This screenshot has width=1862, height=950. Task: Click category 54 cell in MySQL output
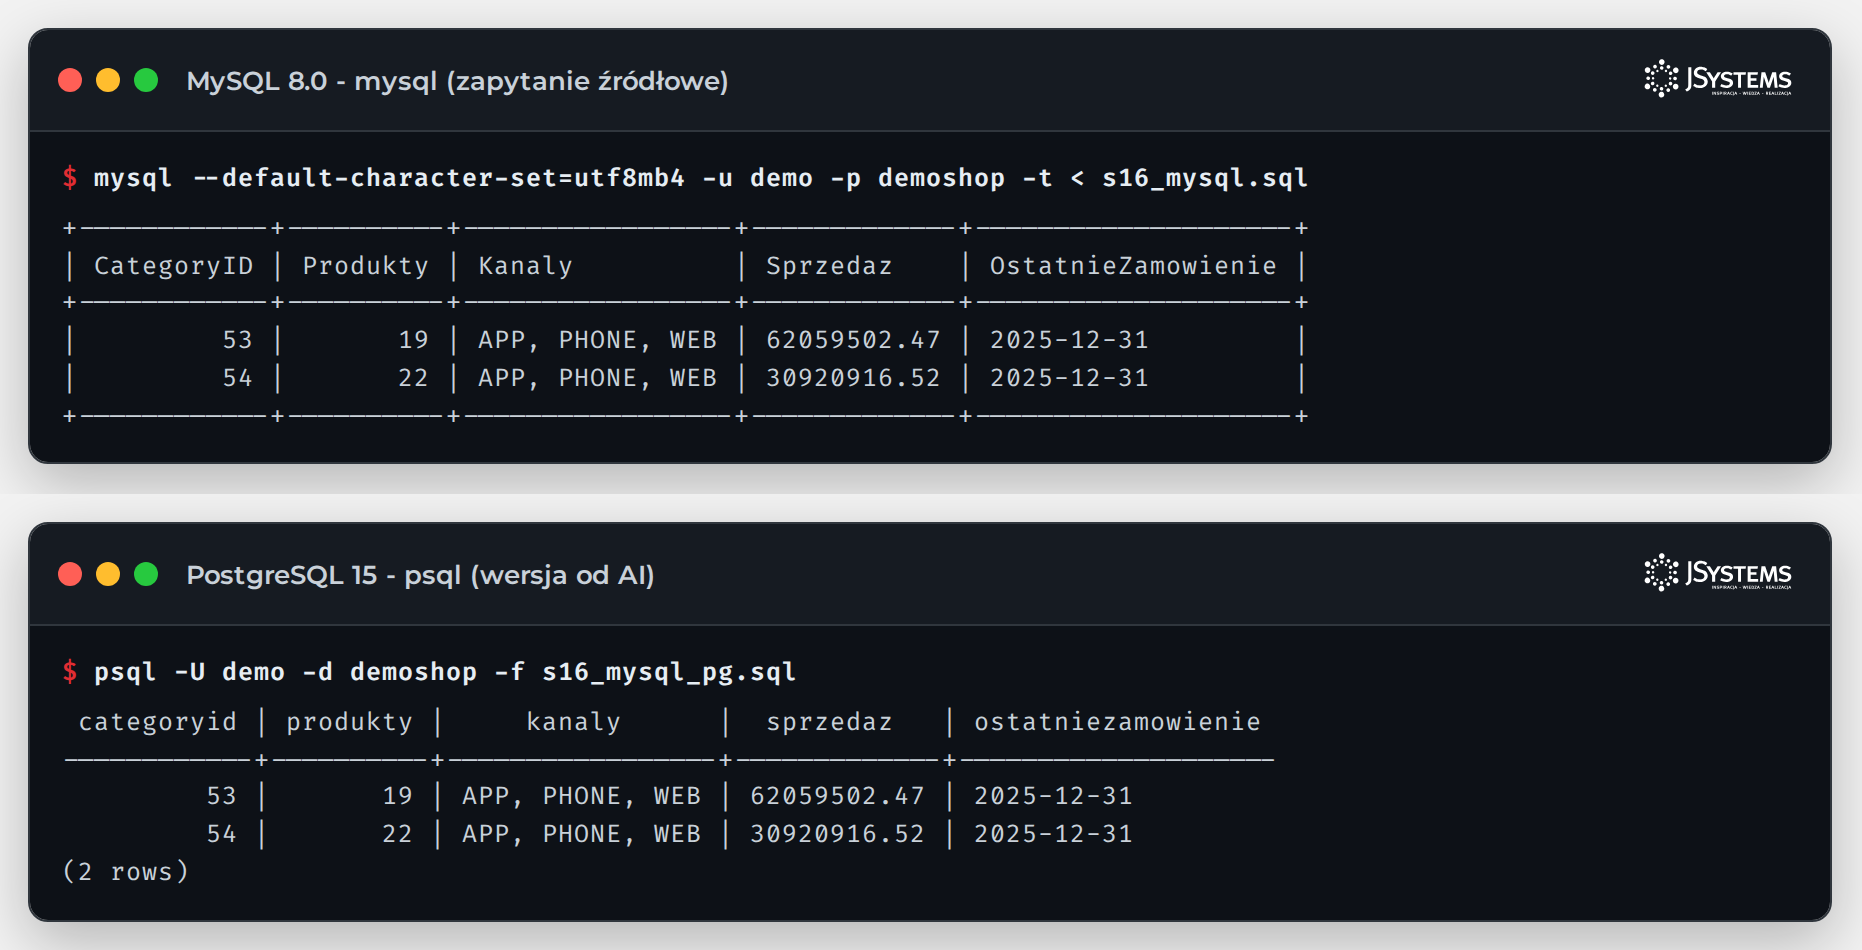pyautogui.click(x=237, y=378)
